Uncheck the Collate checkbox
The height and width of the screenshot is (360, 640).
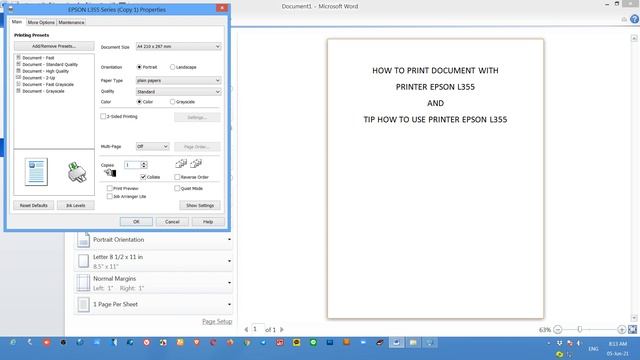pos(143,177)
